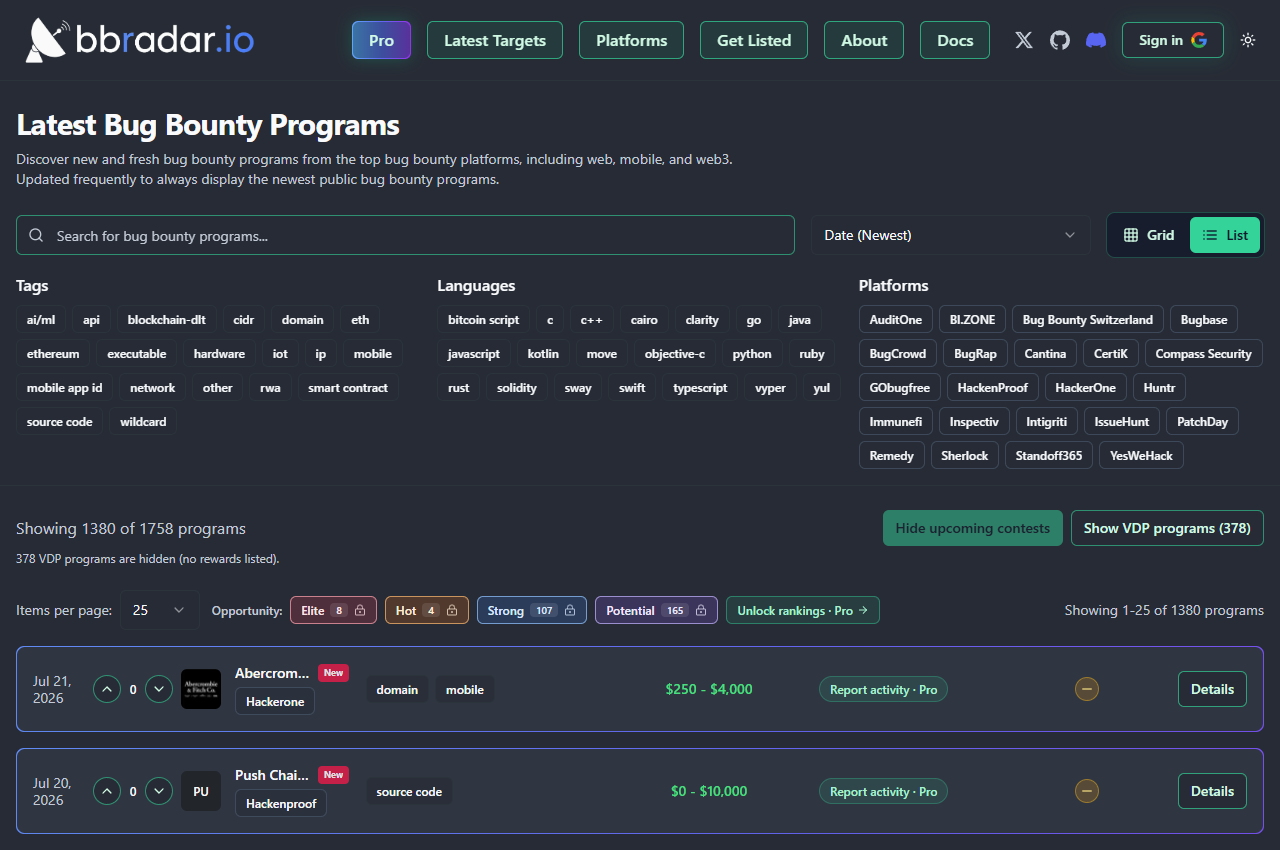Viewport: 1280px width, 850px height.
Task: Open Get Listed page
Action: tap(754, 40)
